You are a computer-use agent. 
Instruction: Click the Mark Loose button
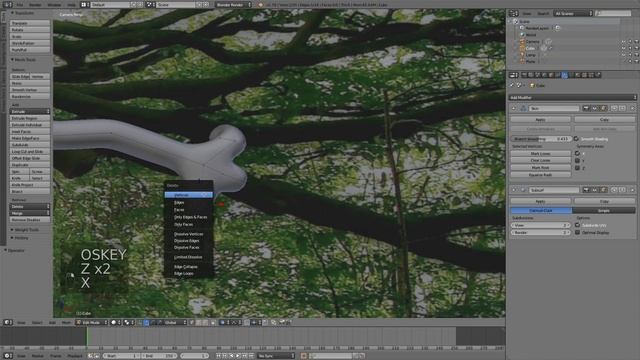click(540, 153)
